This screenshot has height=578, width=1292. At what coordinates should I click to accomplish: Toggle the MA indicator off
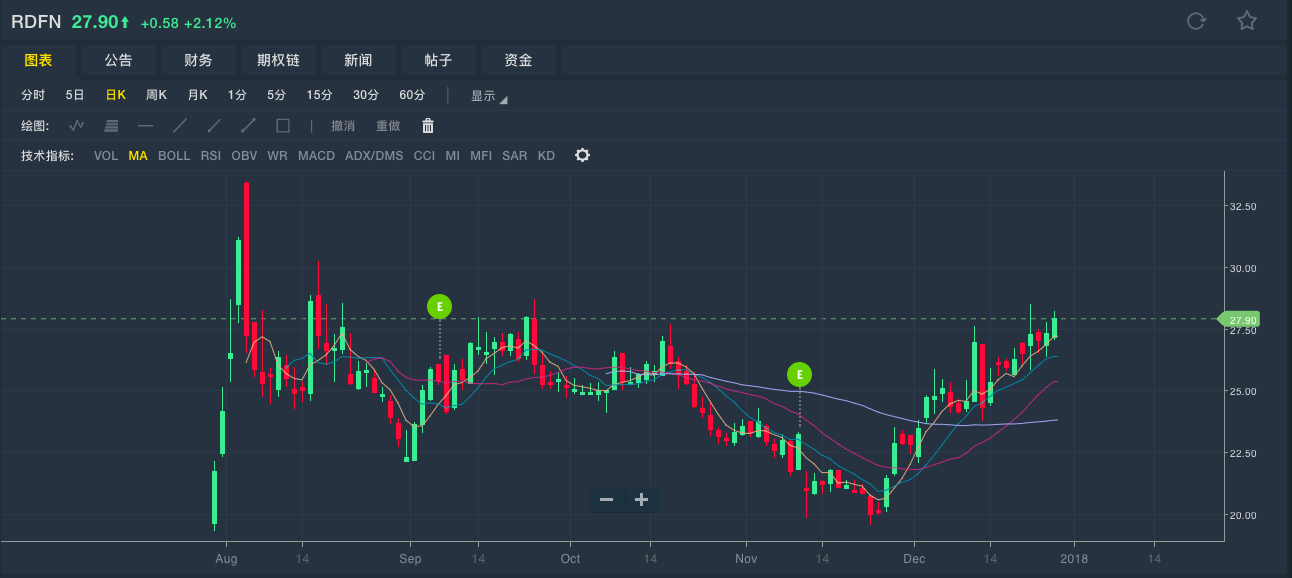[x=138, y=156]
